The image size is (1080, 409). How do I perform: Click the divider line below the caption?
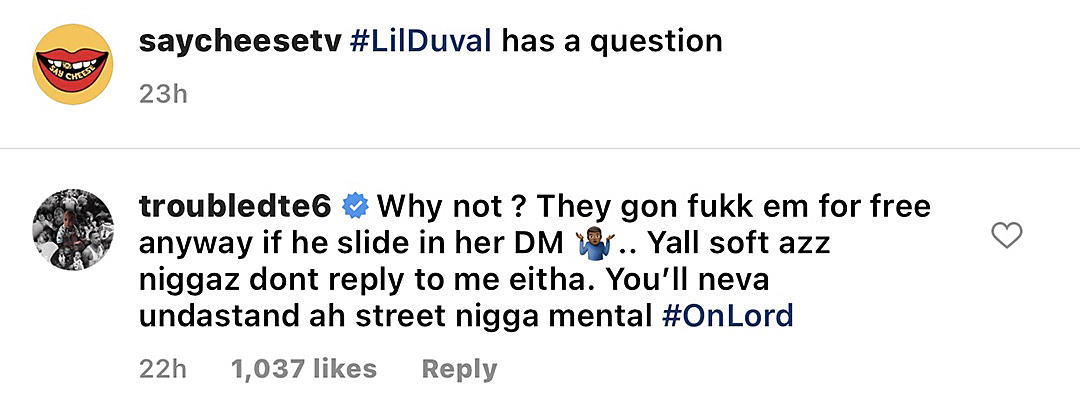point(540,149)
